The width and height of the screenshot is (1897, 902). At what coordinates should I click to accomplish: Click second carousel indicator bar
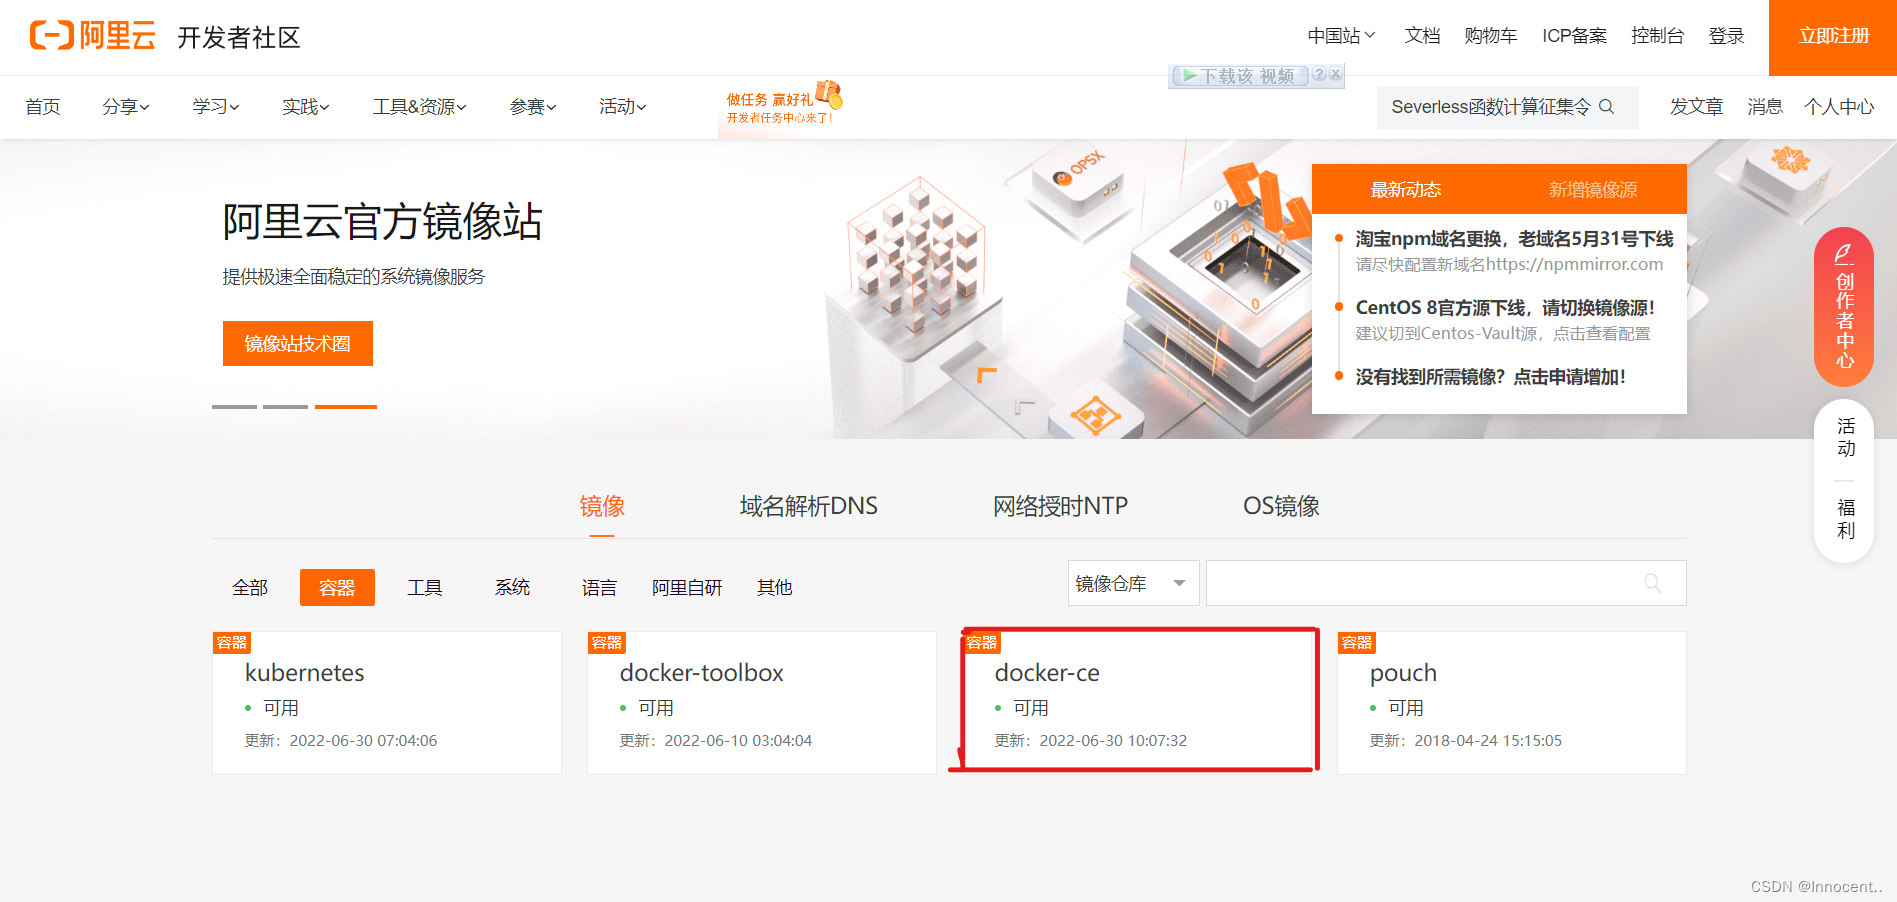pyautogui.click(x=285, y=407)
